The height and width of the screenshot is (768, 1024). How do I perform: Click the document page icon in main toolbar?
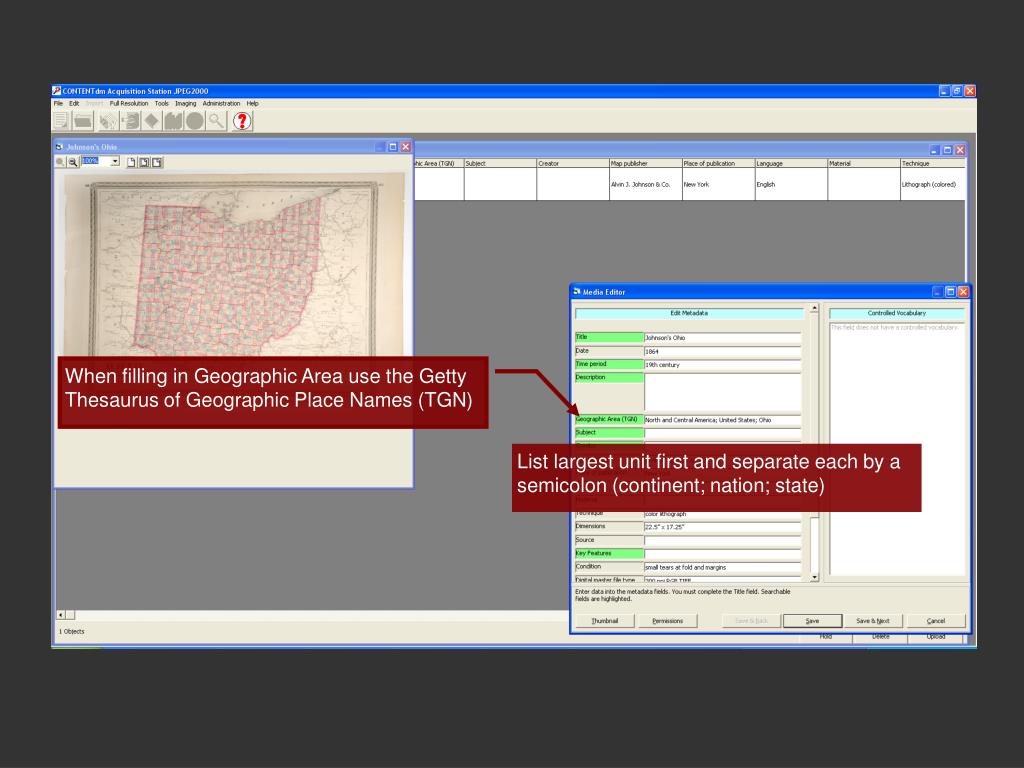tap(61, 121)
